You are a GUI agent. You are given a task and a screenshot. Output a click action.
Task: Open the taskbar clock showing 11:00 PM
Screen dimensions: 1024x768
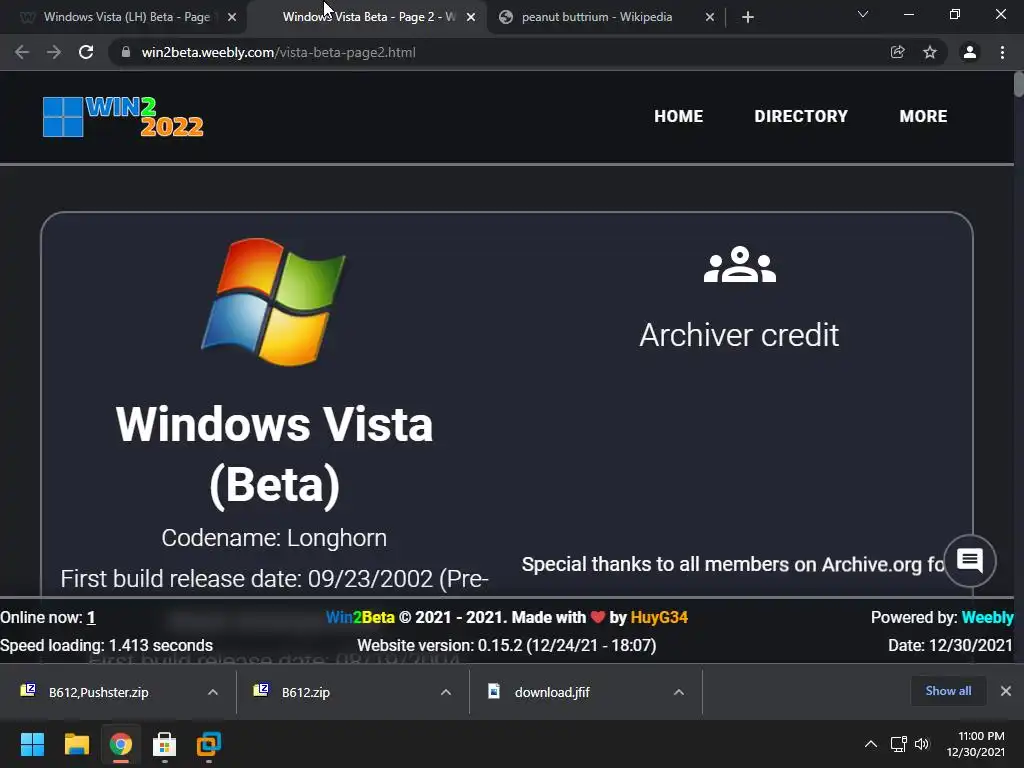point(976,744)
